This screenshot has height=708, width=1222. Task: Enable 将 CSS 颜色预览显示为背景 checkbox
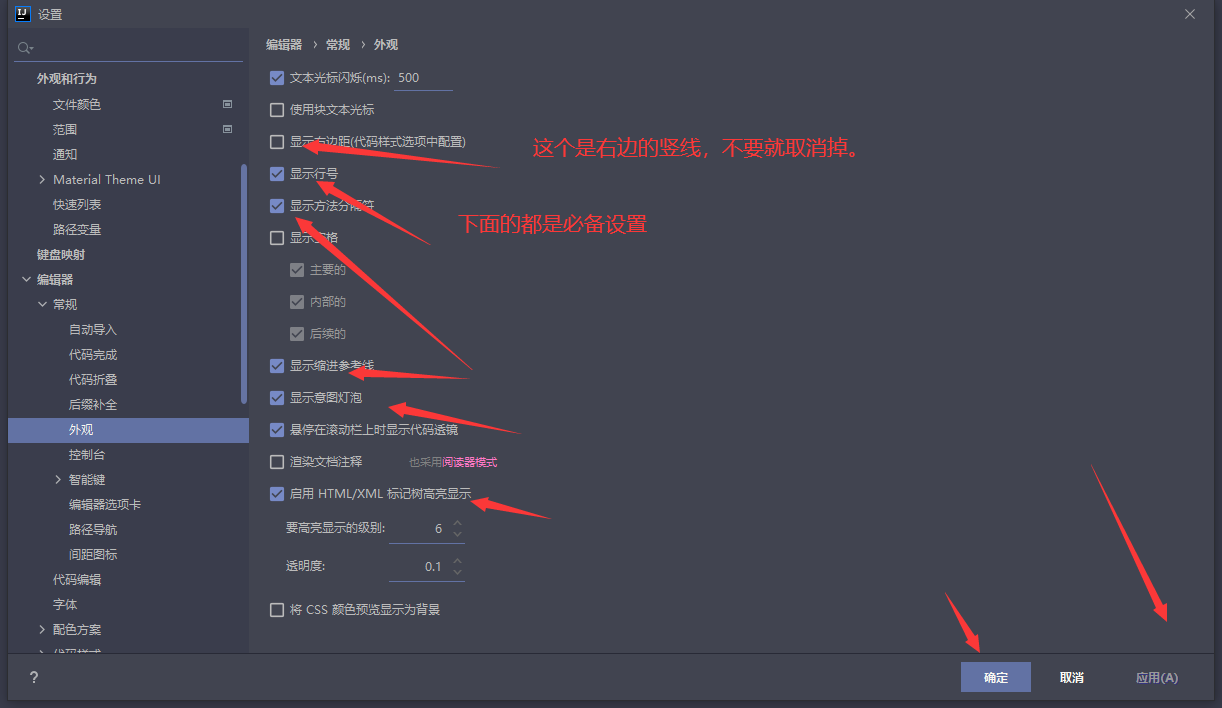coord(277,610)
